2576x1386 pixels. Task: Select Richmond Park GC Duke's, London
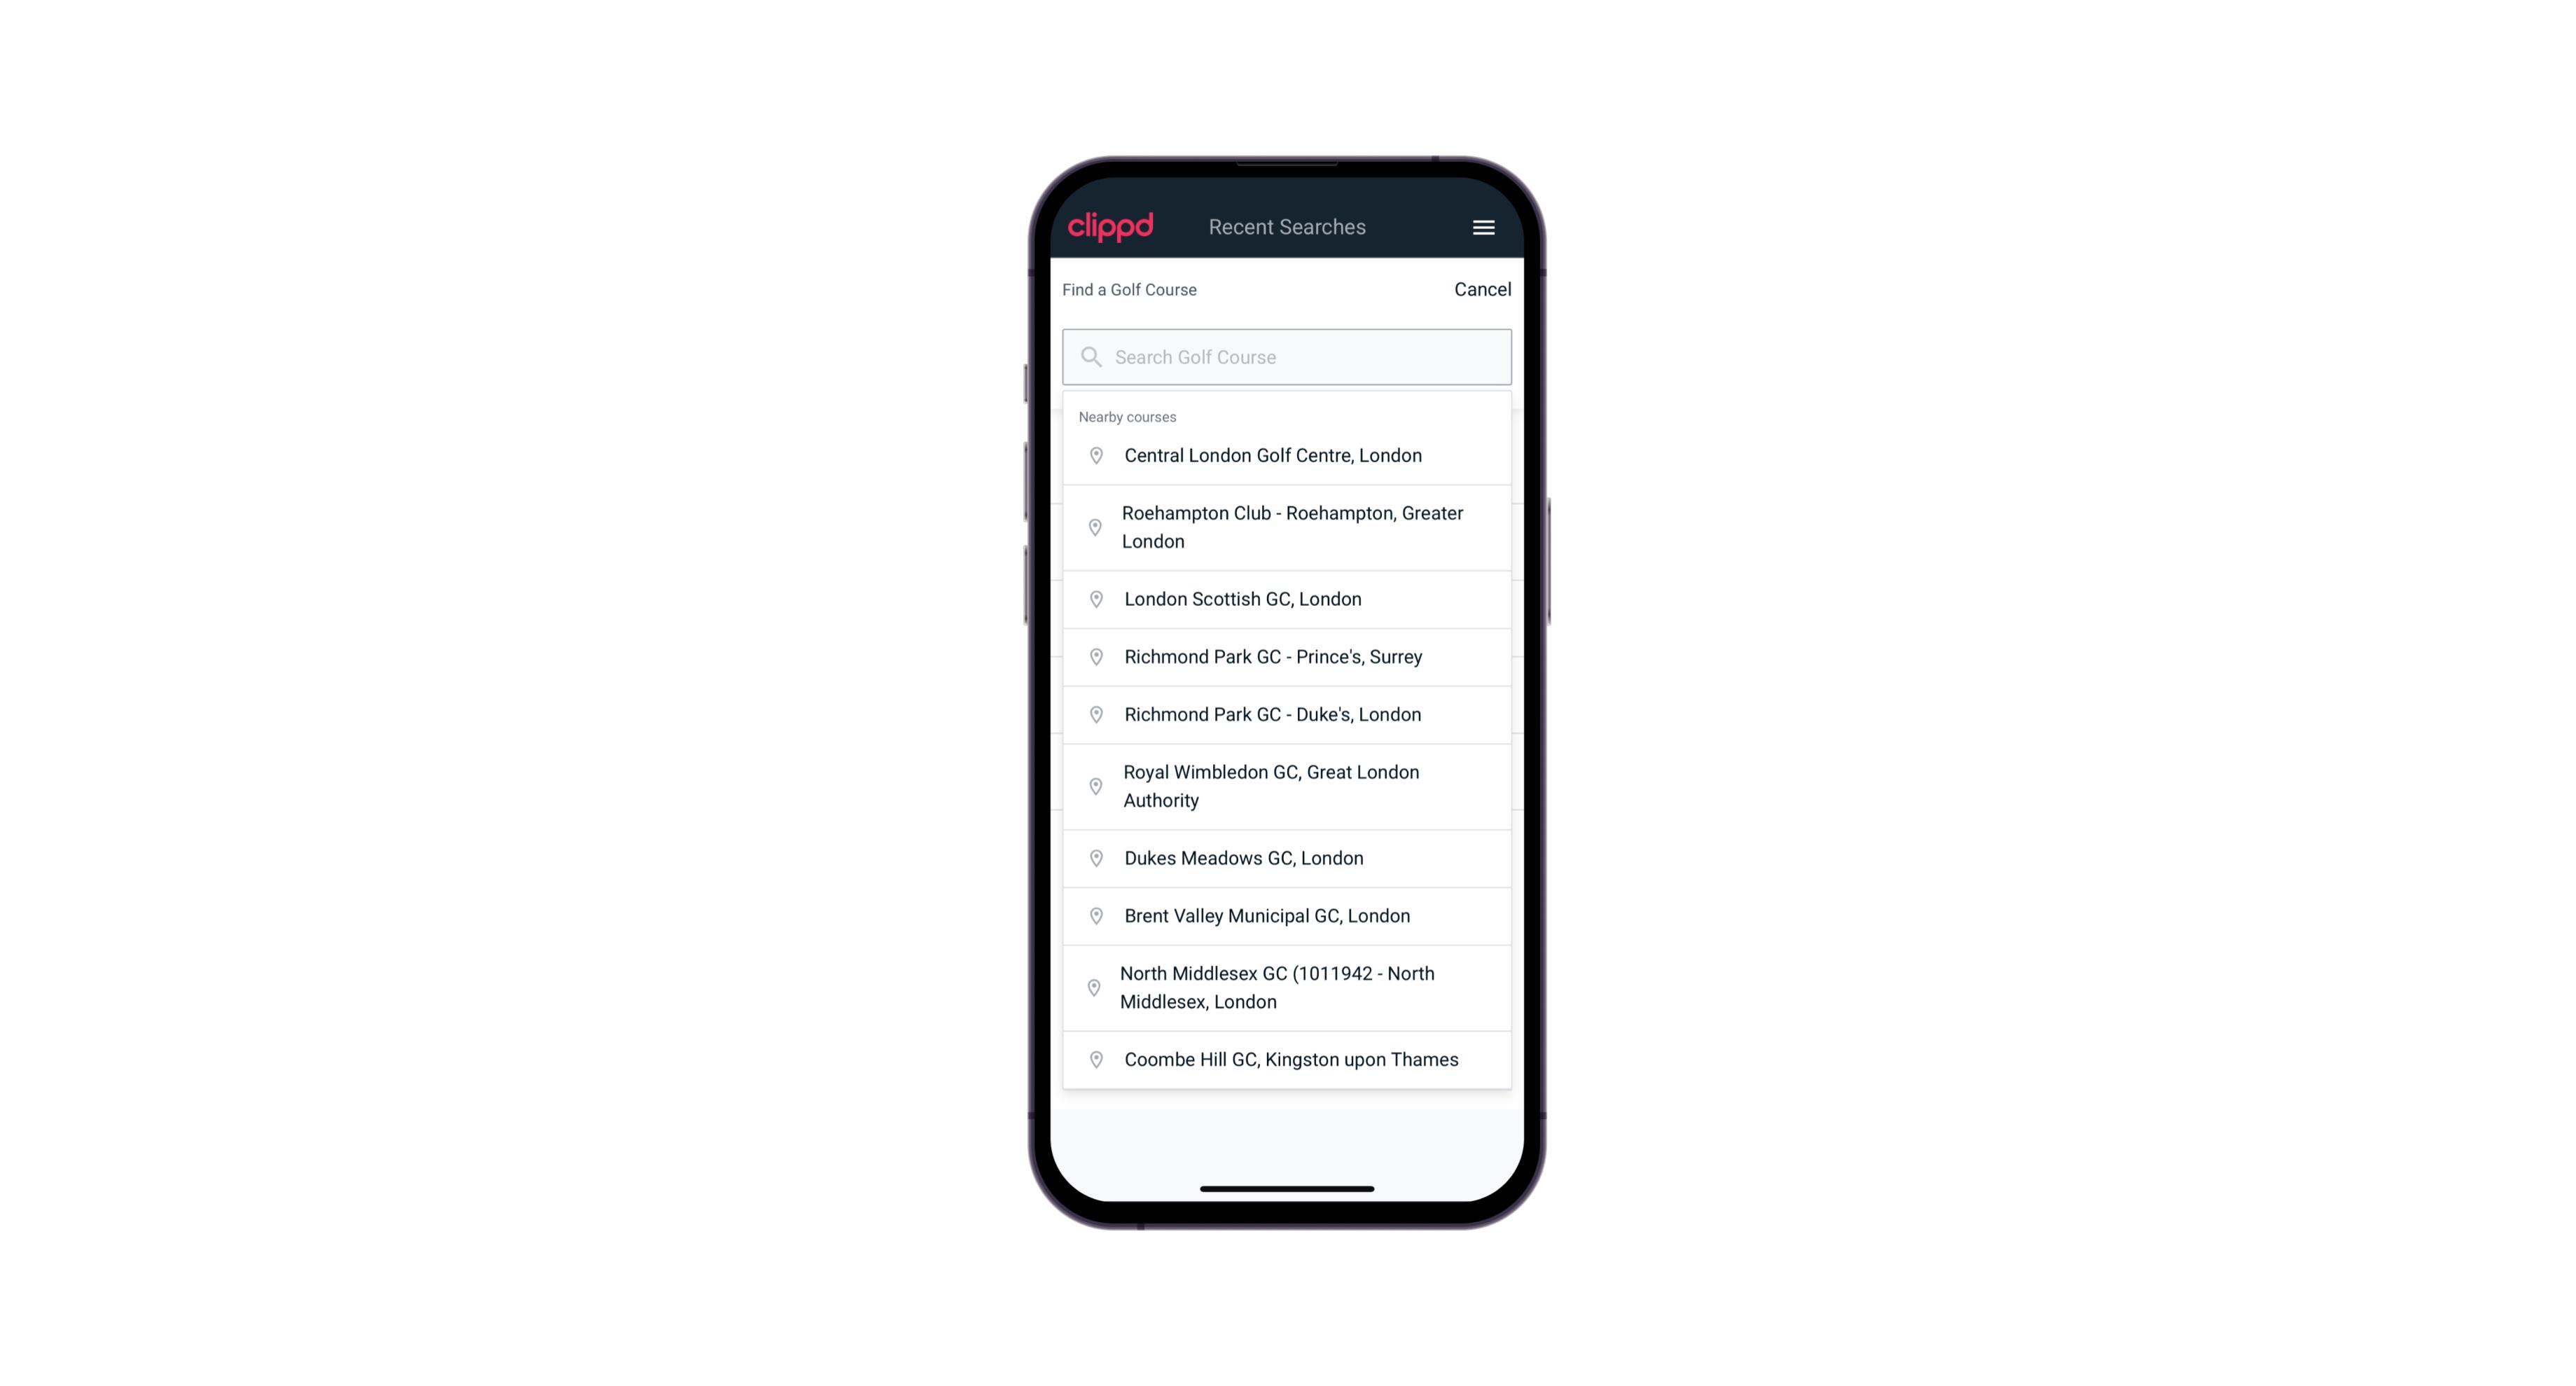point(1287,714)
